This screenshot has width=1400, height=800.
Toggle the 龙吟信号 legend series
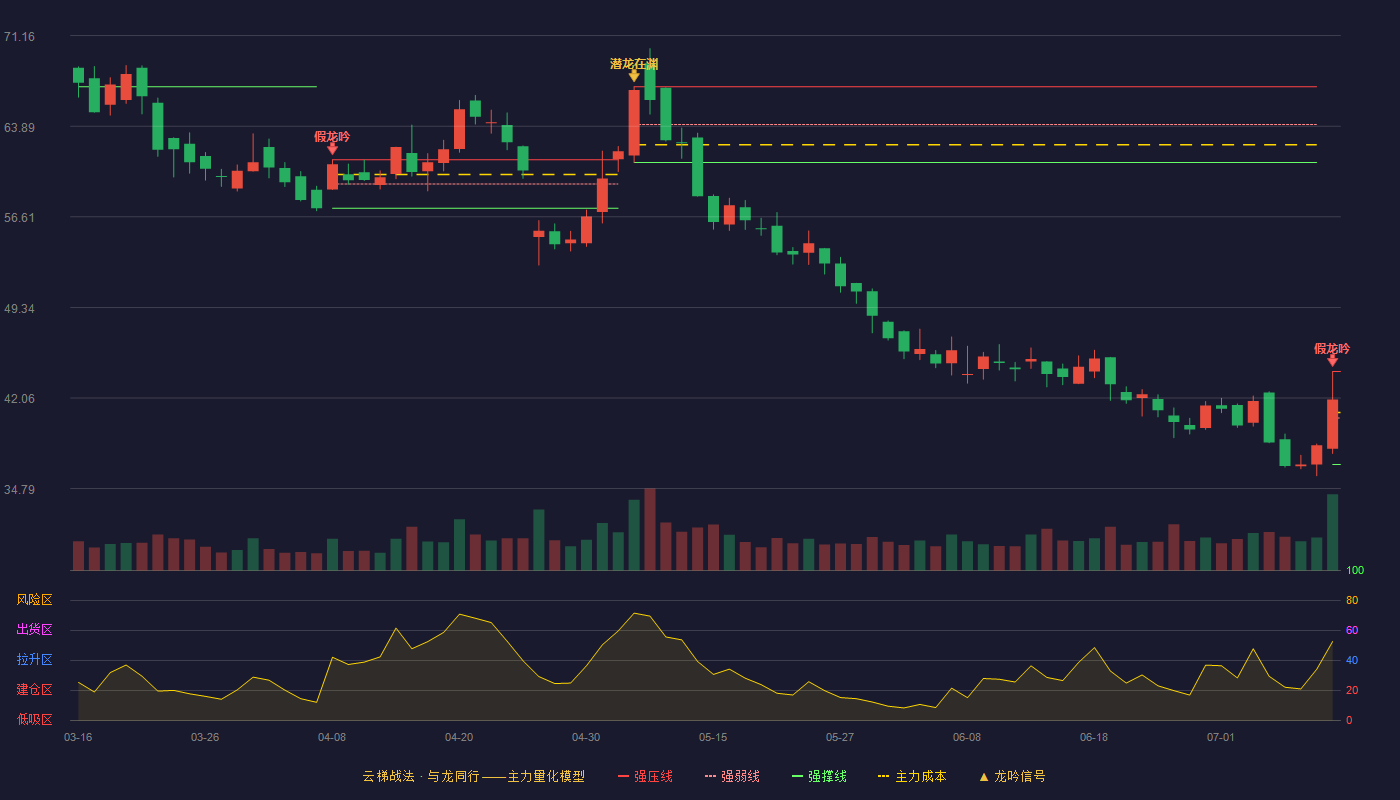click(1012, 776)
